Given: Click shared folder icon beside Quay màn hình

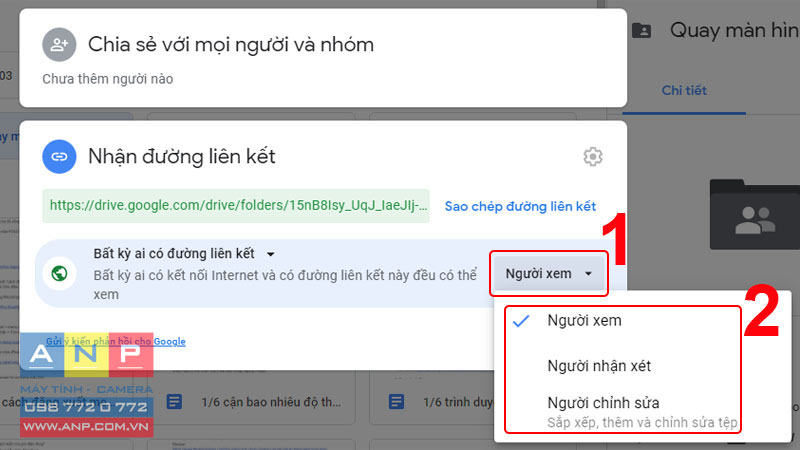Looking at the screenshot, I should [641, 31].
